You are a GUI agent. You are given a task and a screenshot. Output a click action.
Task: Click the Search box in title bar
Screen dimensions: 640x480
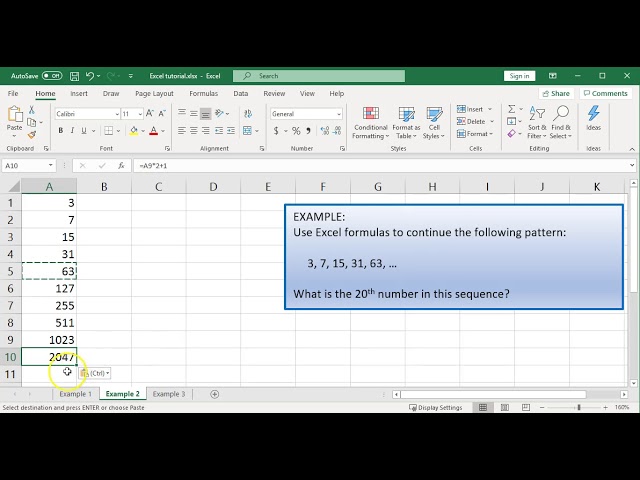coord(319,76)
